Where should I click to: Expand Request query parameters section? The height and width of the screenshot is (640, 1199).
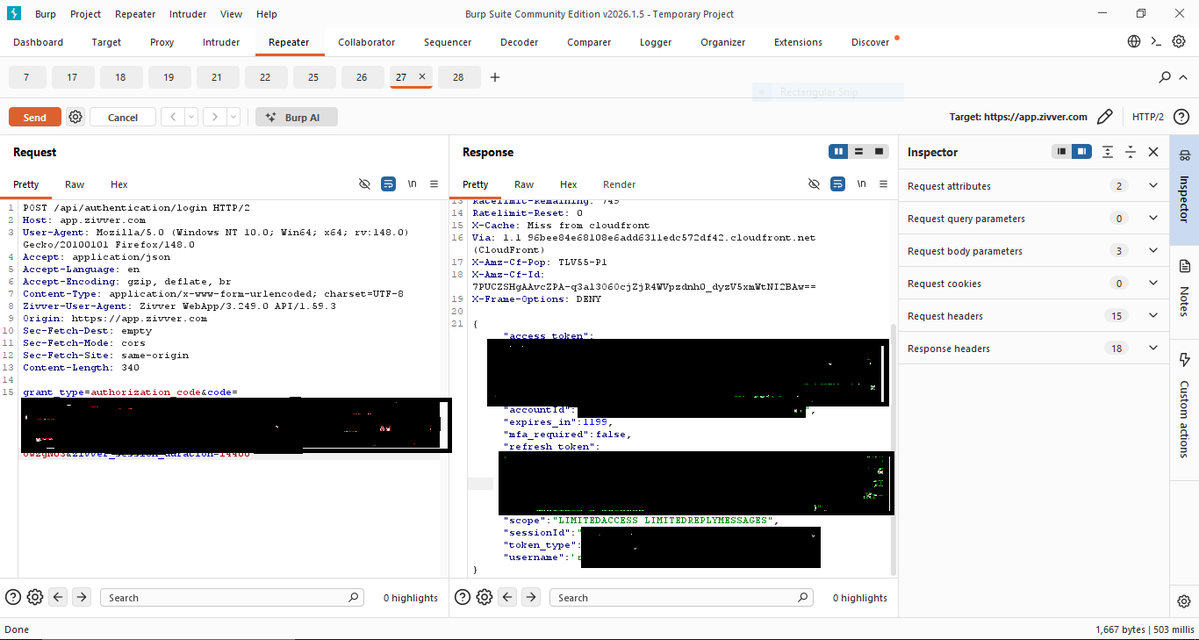(x=1154, y=219)
